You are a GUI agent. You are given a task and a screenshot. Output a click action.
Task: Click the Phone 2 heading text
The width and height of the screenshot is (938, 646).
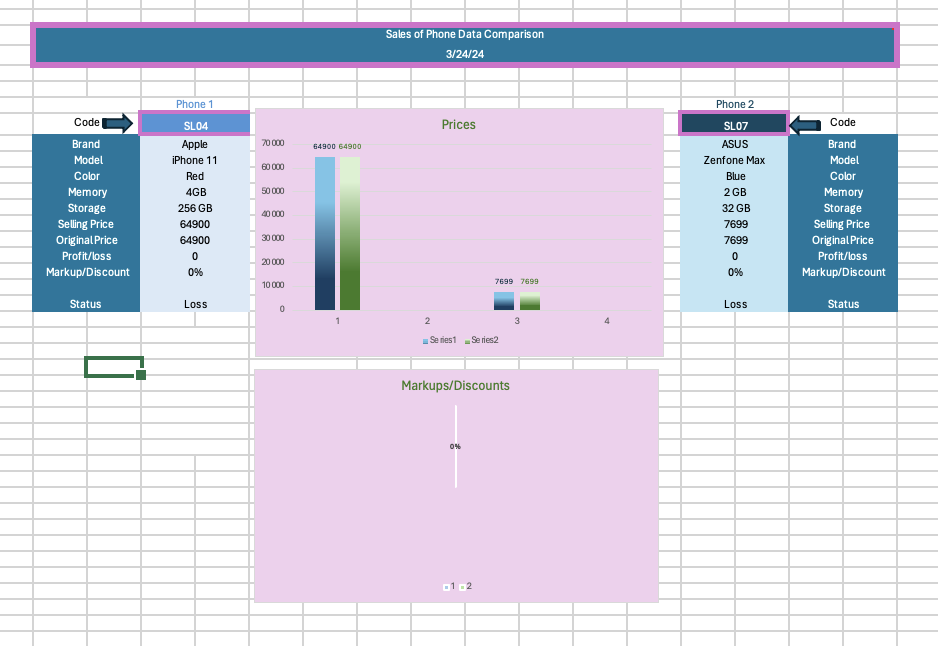[x=734, y=104]
